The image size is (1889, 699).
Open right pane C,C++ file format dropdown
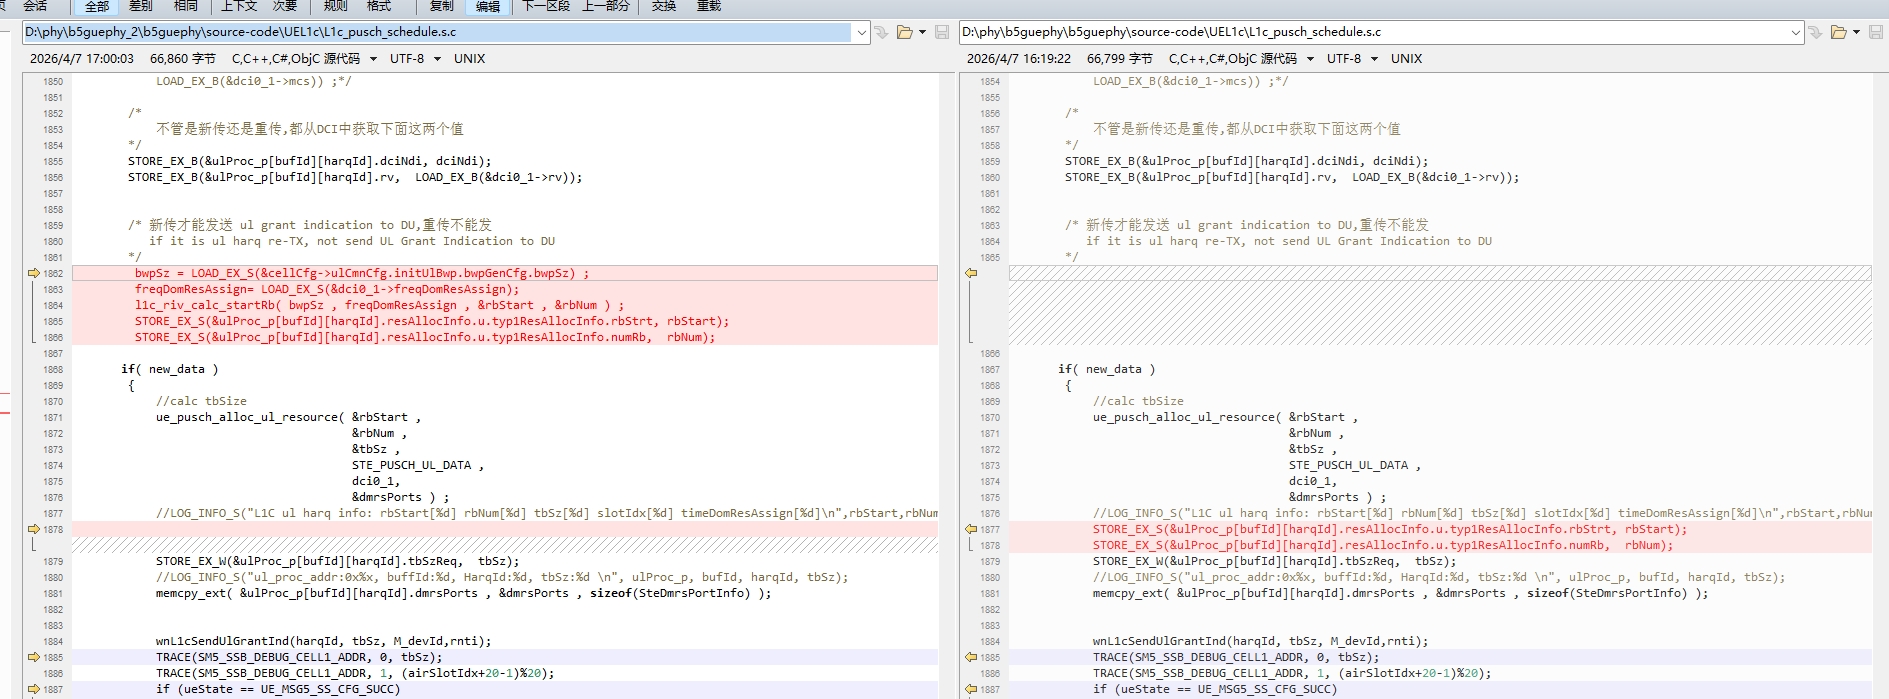click(x=1241, y=59)
